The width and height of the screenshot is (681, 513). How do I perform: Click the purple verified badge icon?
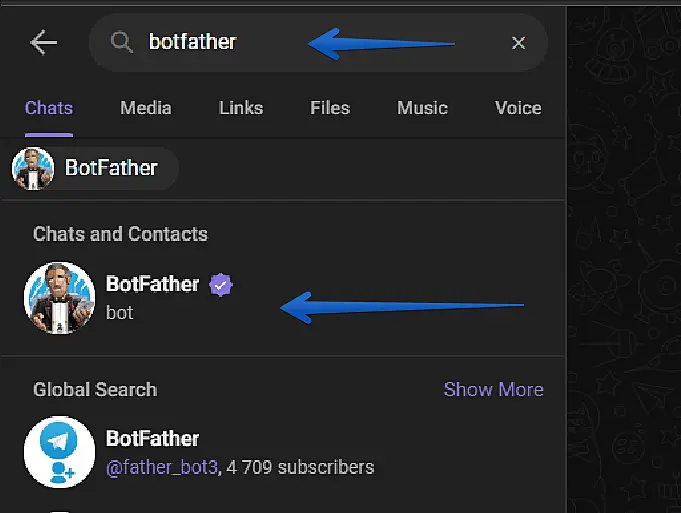[221, 285]
